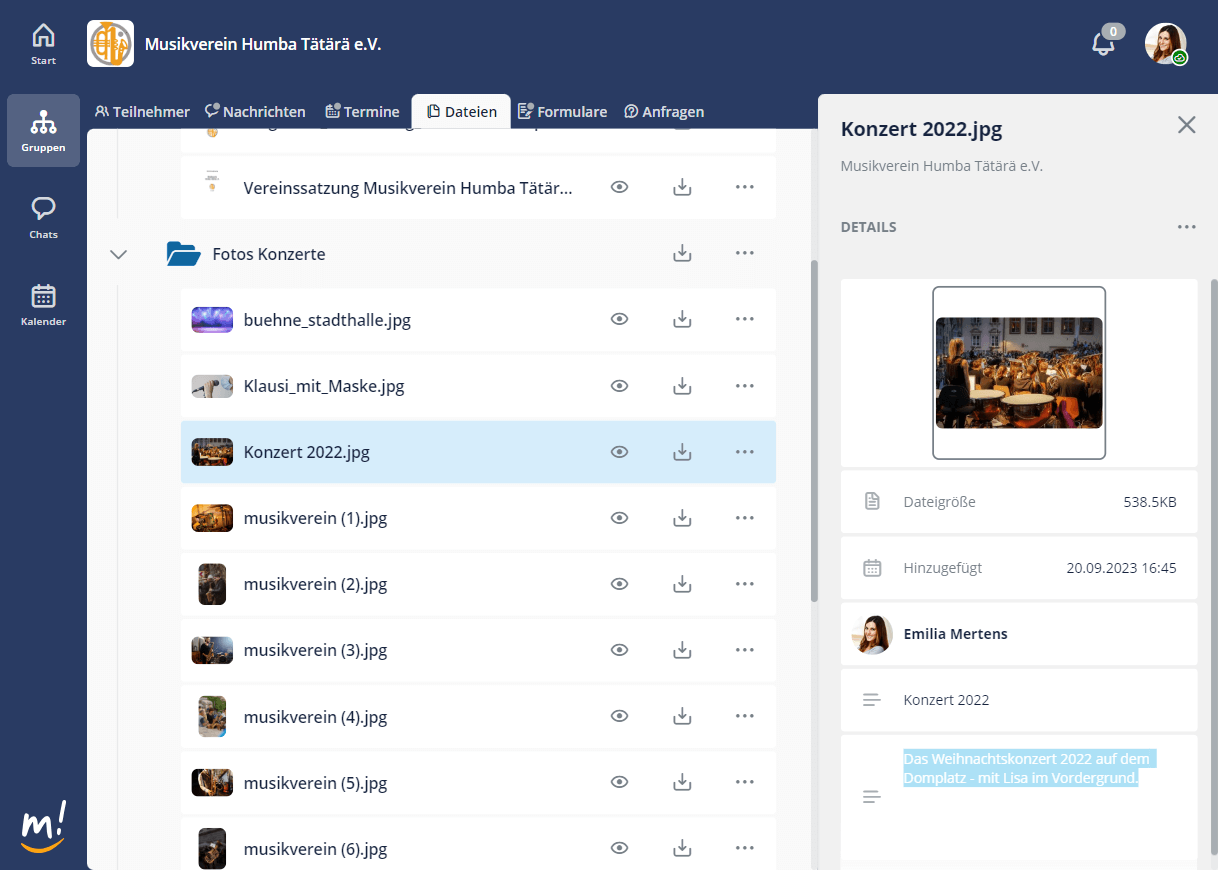Open more options for musikverein (3).jpg
Screen dimensions: 1218x870
click(744, 650)
